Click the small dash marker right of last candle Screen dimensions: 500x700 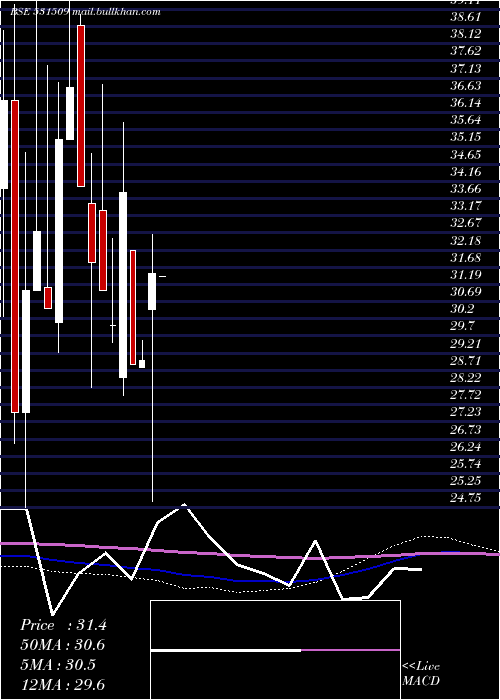tap(162, 277)
